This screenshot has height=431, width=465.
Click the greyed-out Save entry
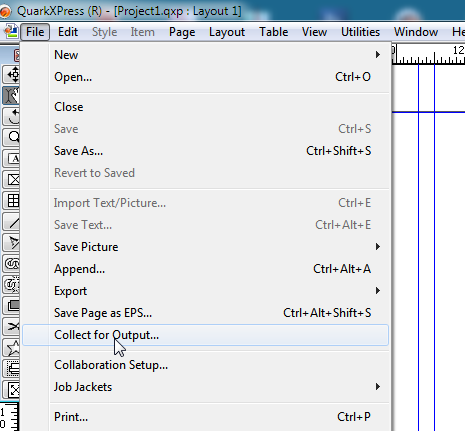coord(205,129)
